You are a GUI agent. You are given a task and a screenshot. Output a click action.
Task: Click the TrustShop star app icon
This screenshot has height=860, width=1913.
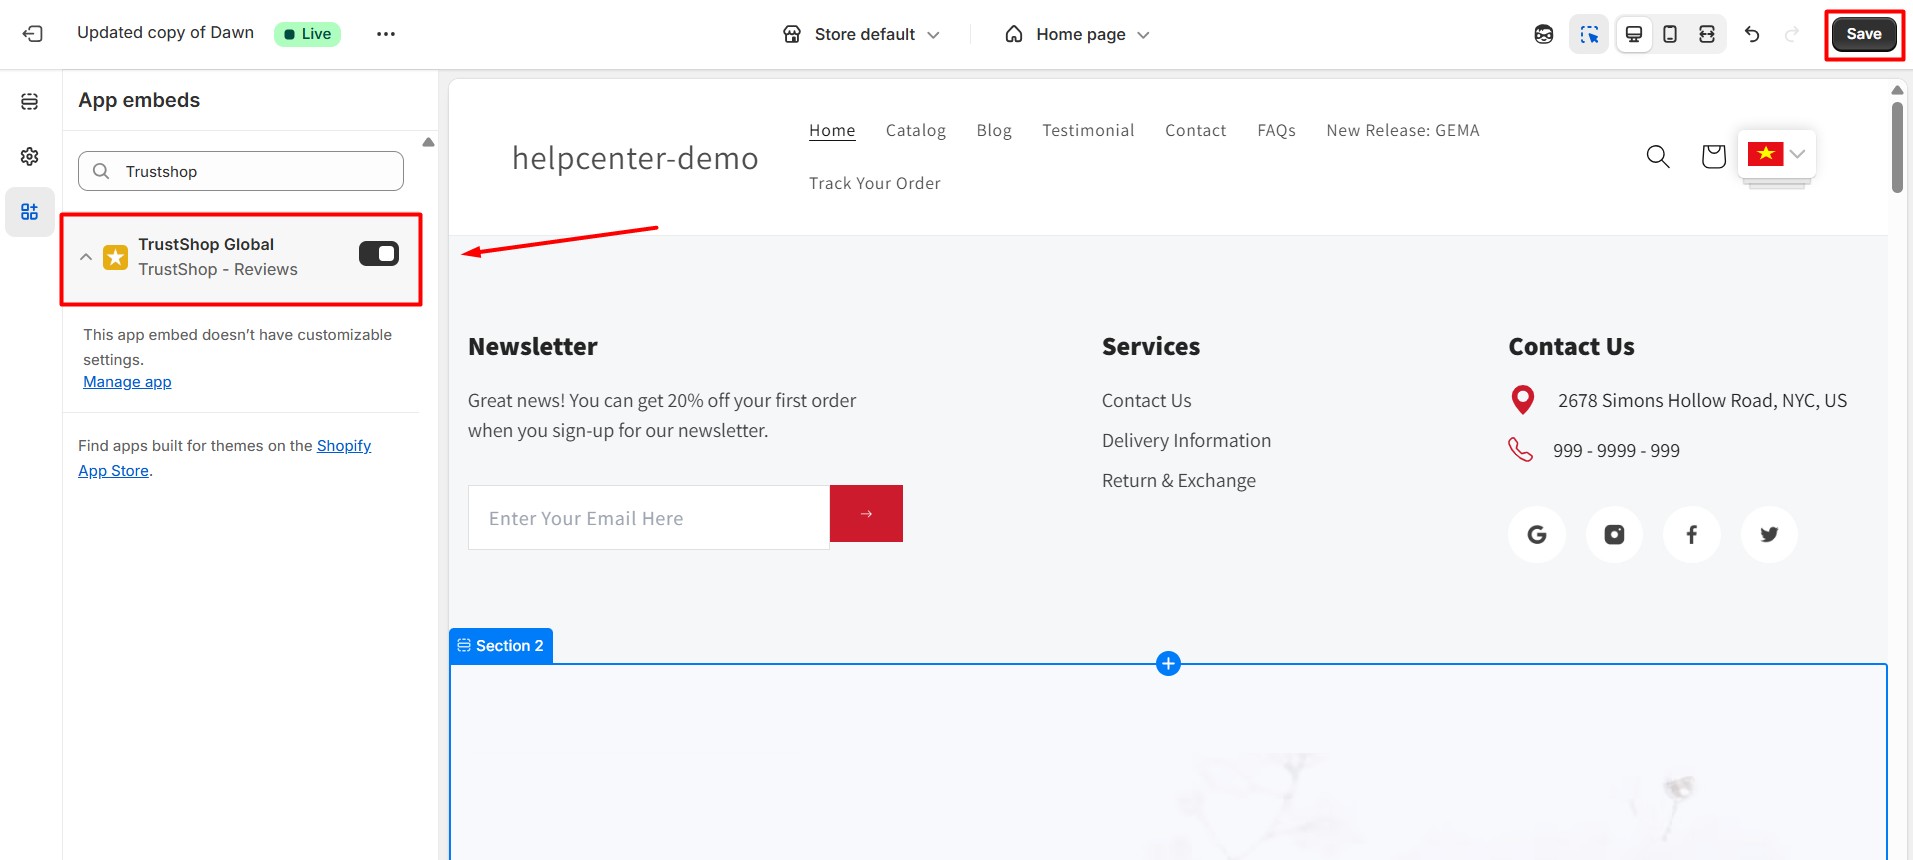point(116,258)
